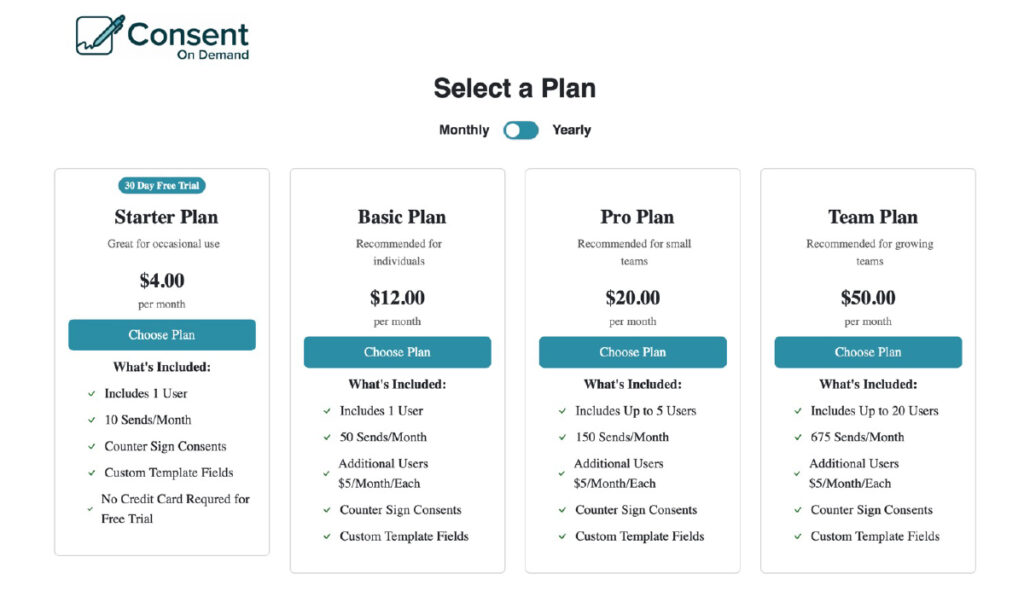Select the Monthly billing label
The height and width of the screenshot is (597, 1024).
464,130
